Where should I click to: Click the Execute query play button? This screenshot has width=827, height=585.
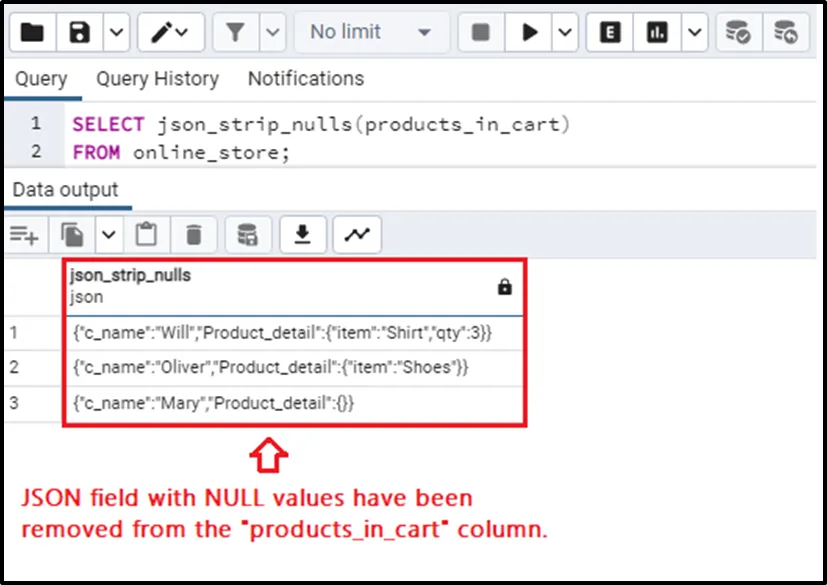528,33
